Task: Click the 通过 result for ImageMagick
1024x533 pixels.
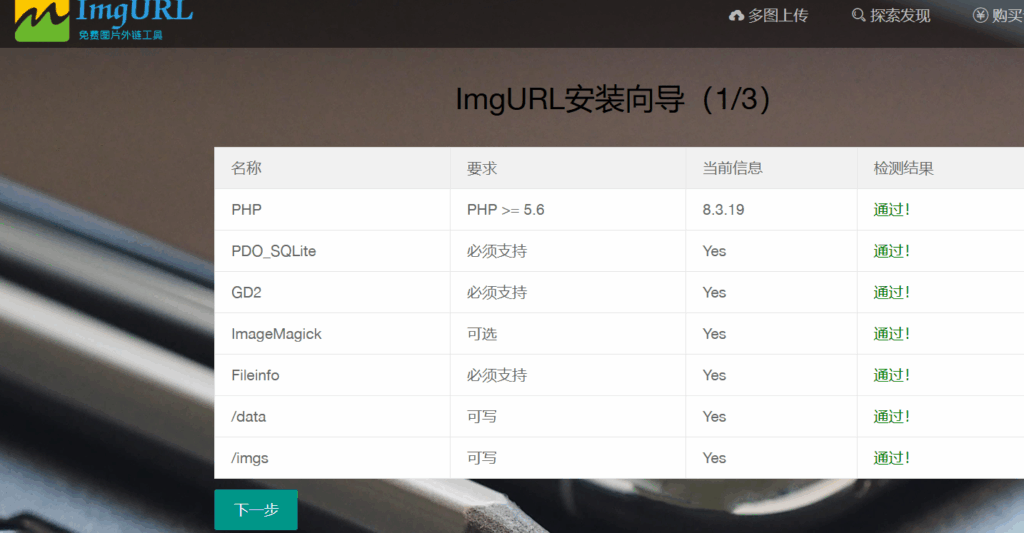Action: coord(891,334)
